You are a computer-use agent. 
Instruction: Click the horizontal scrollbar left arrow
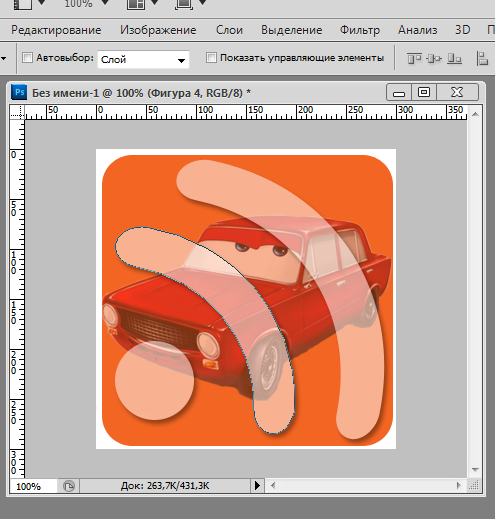tap(273, 486)
